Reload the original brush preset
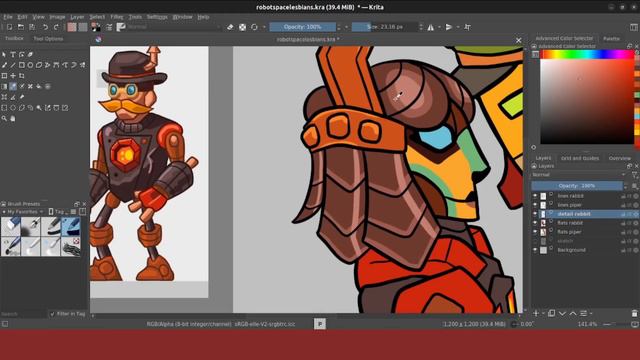 pyautogui.click(x=254, y=27)
